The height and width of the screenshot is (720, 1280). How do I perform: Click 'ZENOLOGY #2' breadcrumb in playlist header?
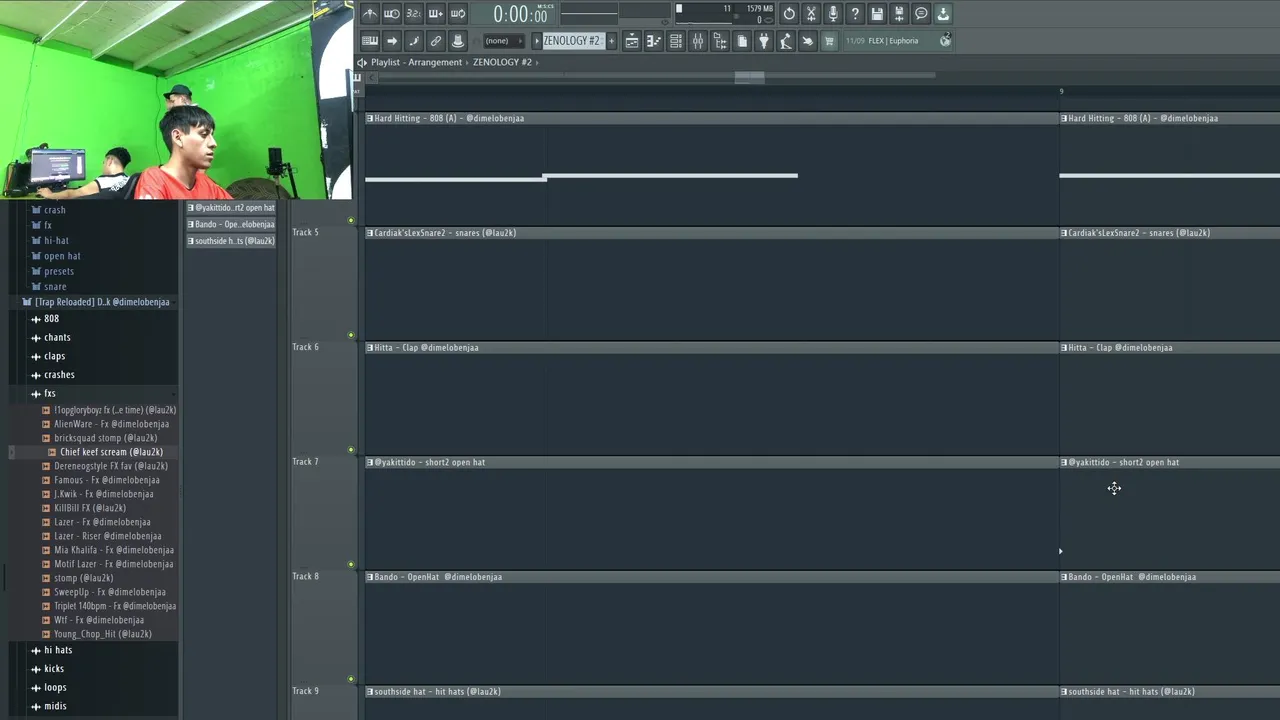(x=502, y=62)
